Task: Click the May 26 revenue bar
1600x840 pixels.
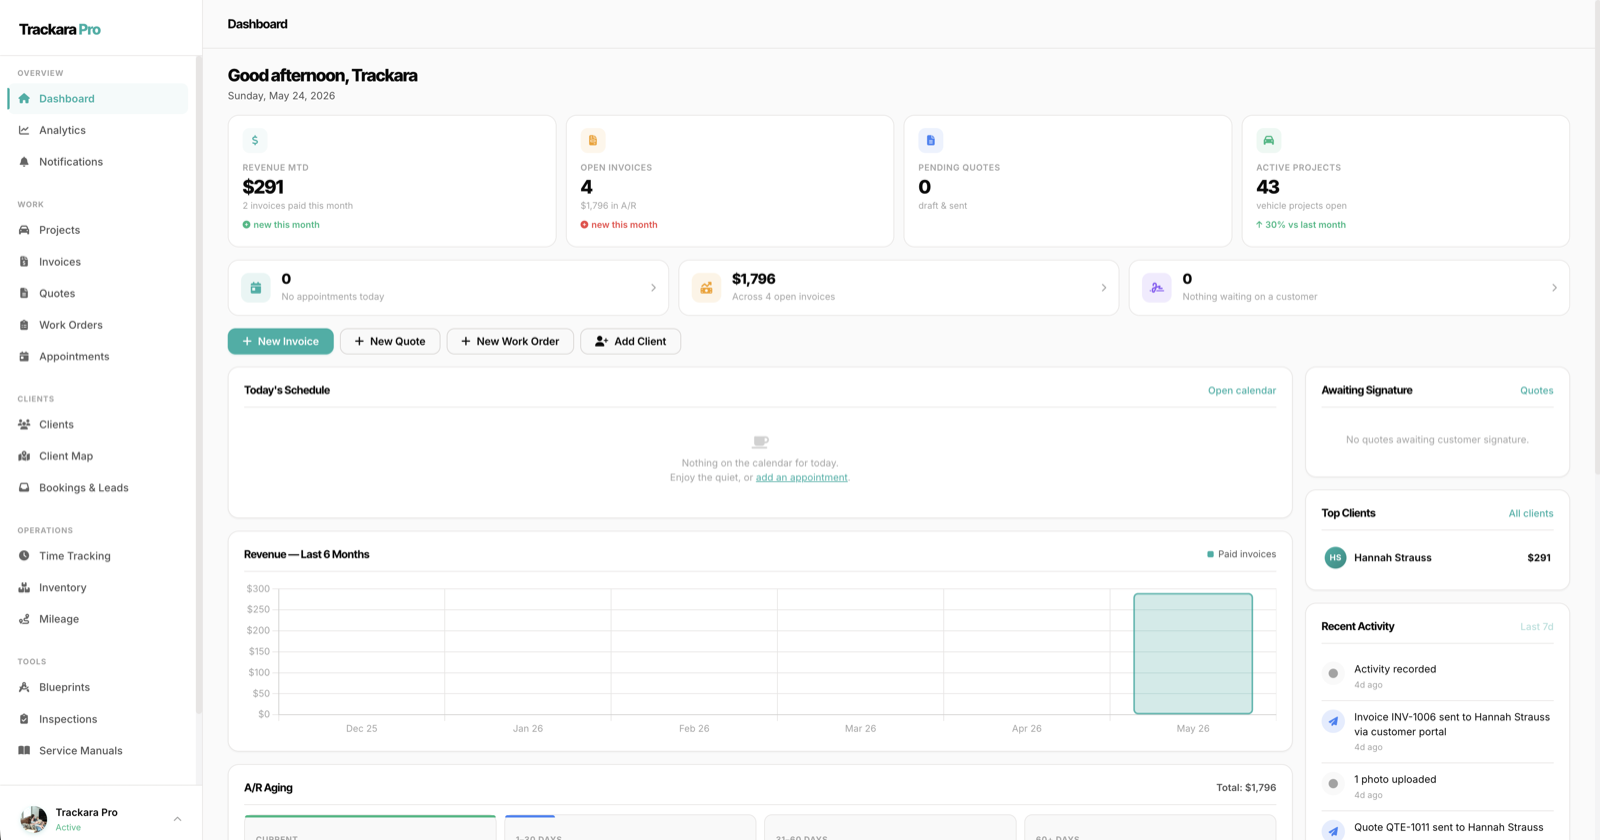Action: pos(1193,654)
